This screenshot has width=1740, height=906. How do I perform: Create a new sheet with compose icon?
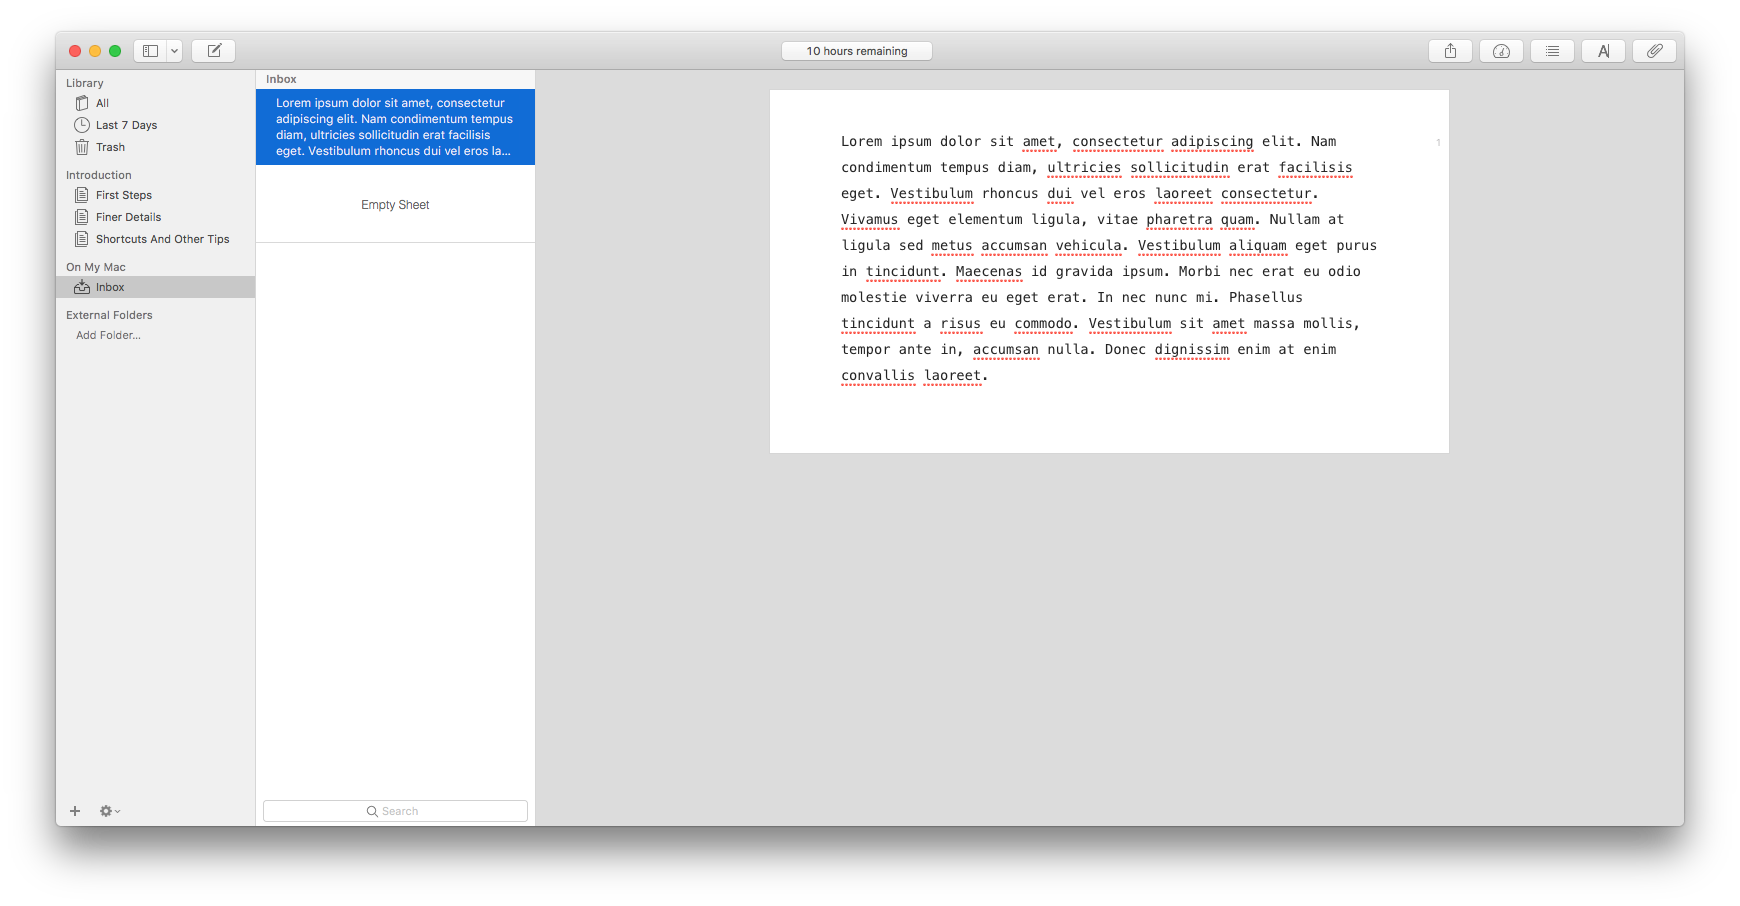pos(214,51)
